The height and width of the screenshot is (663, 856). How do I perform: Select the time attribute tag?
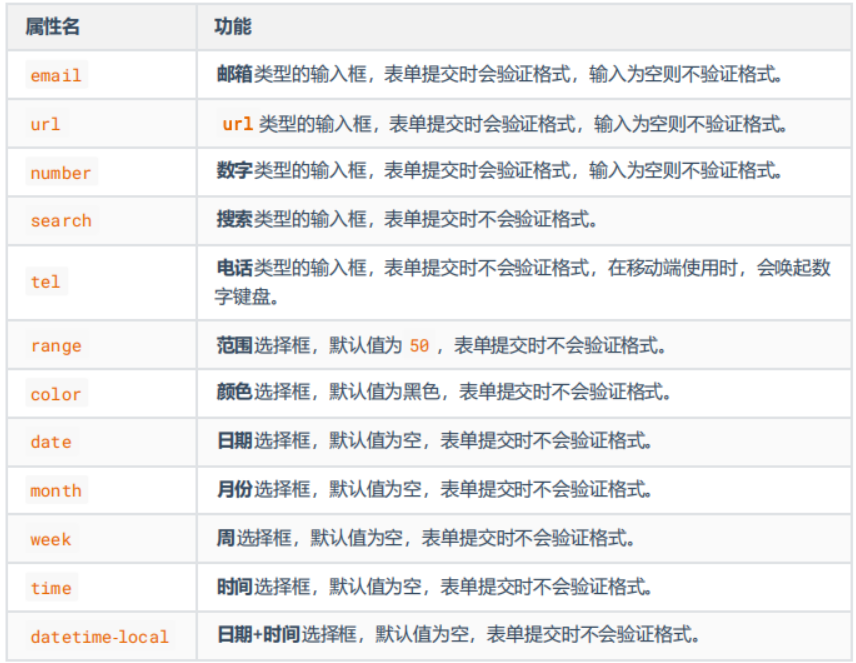coord(51,588)
